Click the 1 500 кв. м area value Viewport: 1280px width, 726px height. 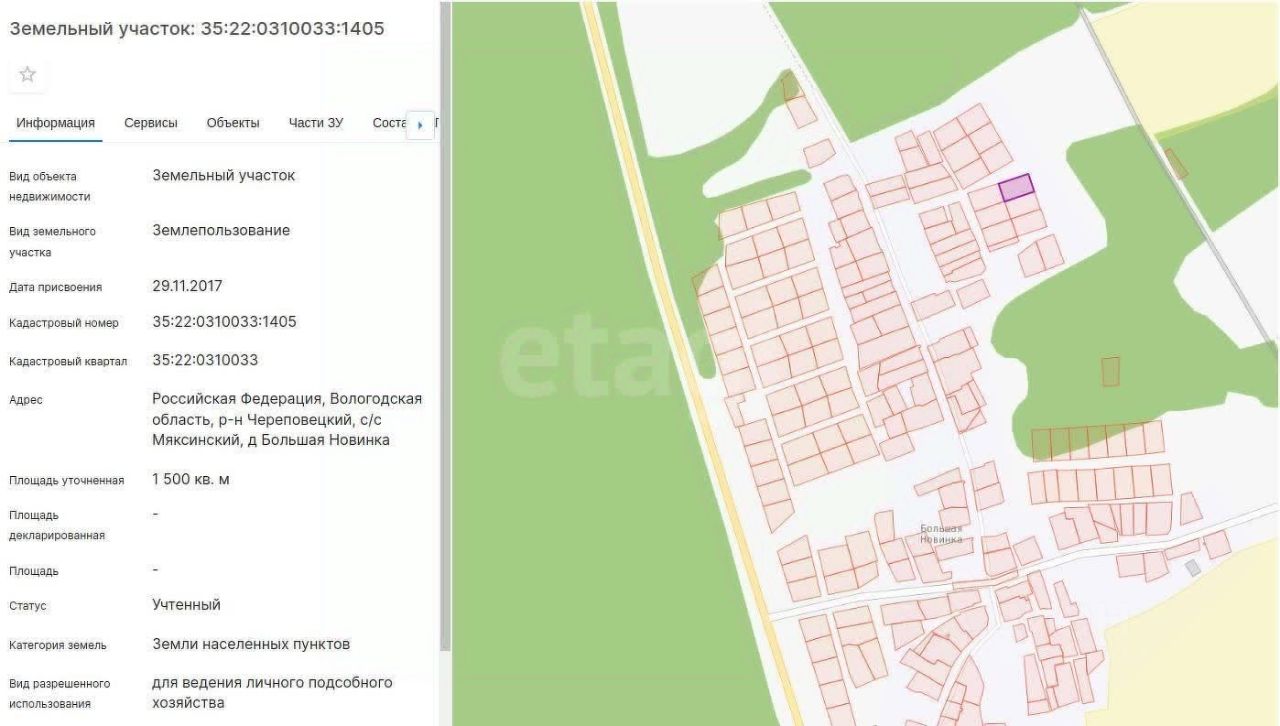191,479
